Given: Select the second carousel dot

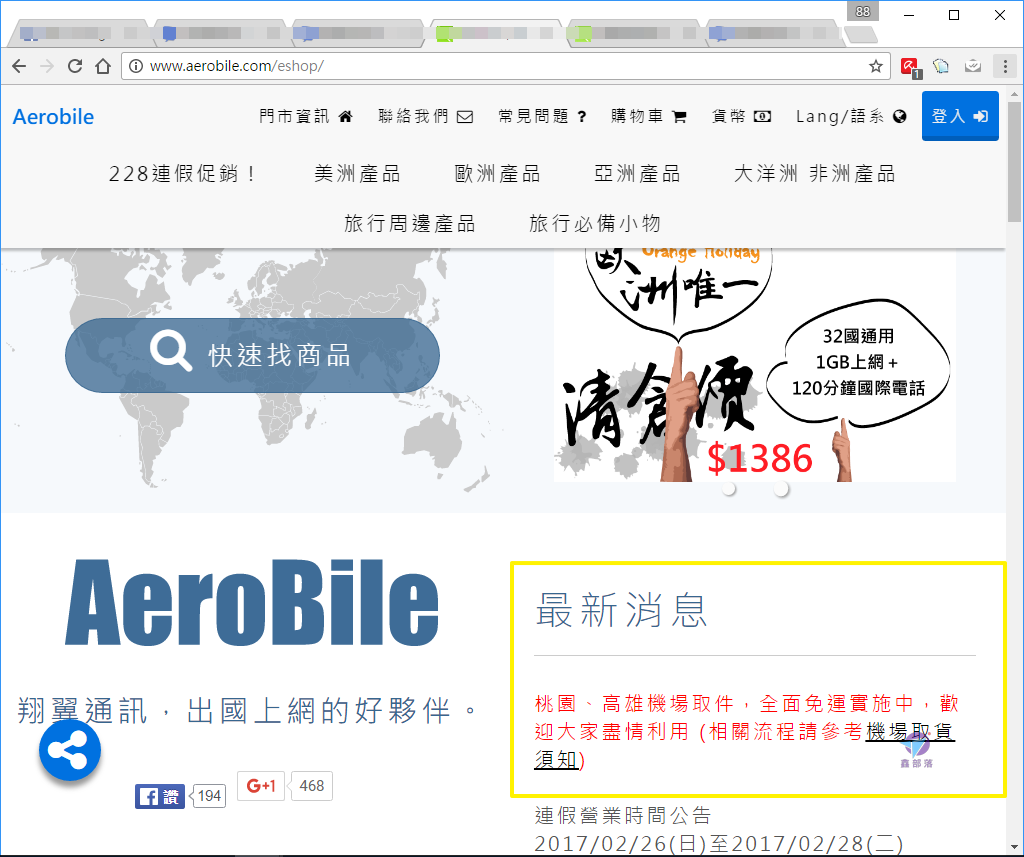Looking at the screenshot, I should pos(781,489).
